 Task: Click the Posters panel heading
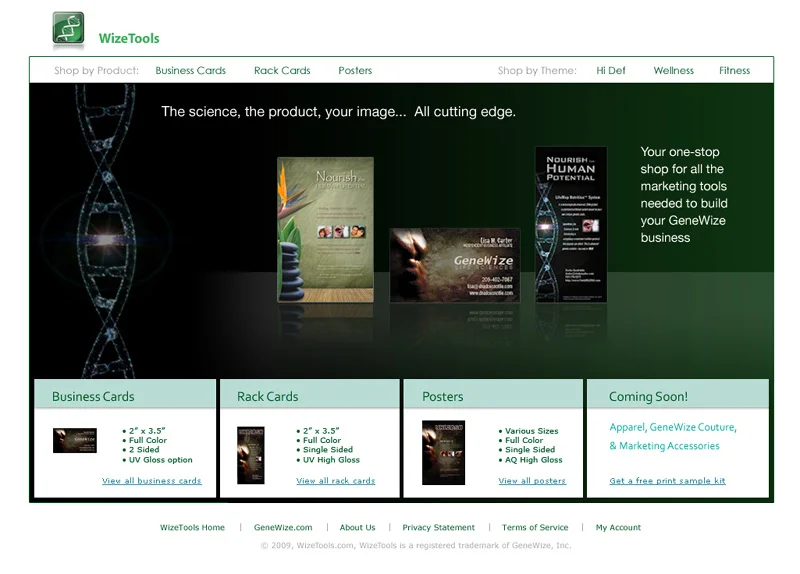coord(442,396)
